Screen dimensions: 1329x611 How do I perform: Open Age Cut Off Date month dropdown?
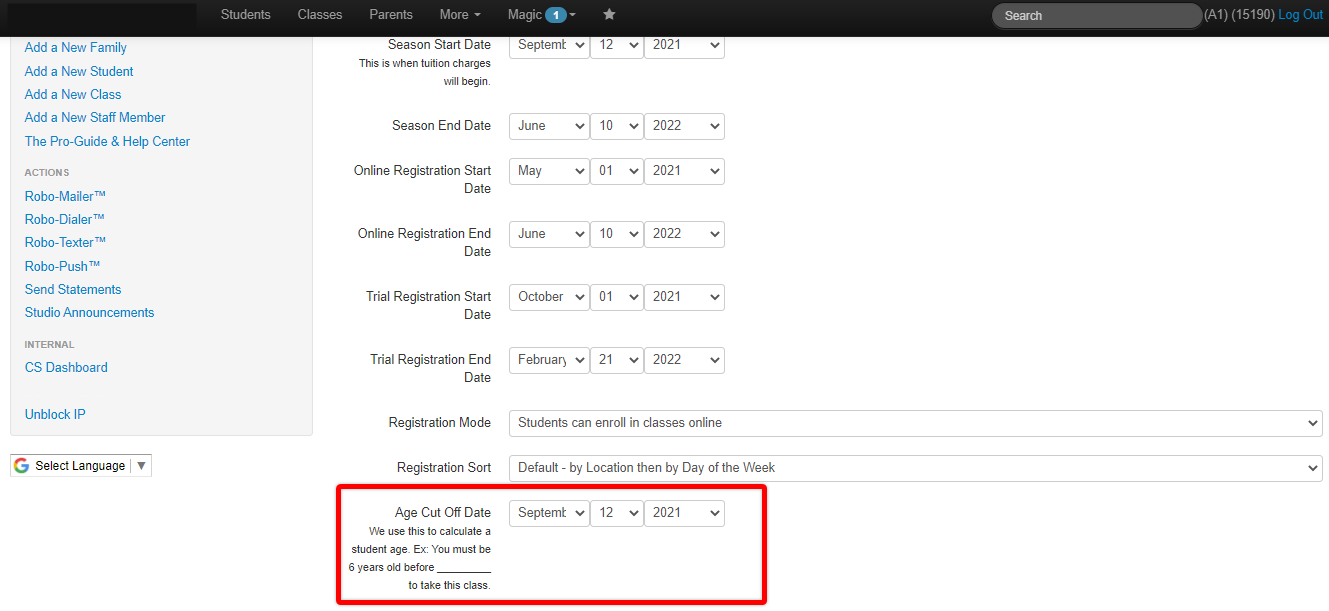click(x=549, y=513)
